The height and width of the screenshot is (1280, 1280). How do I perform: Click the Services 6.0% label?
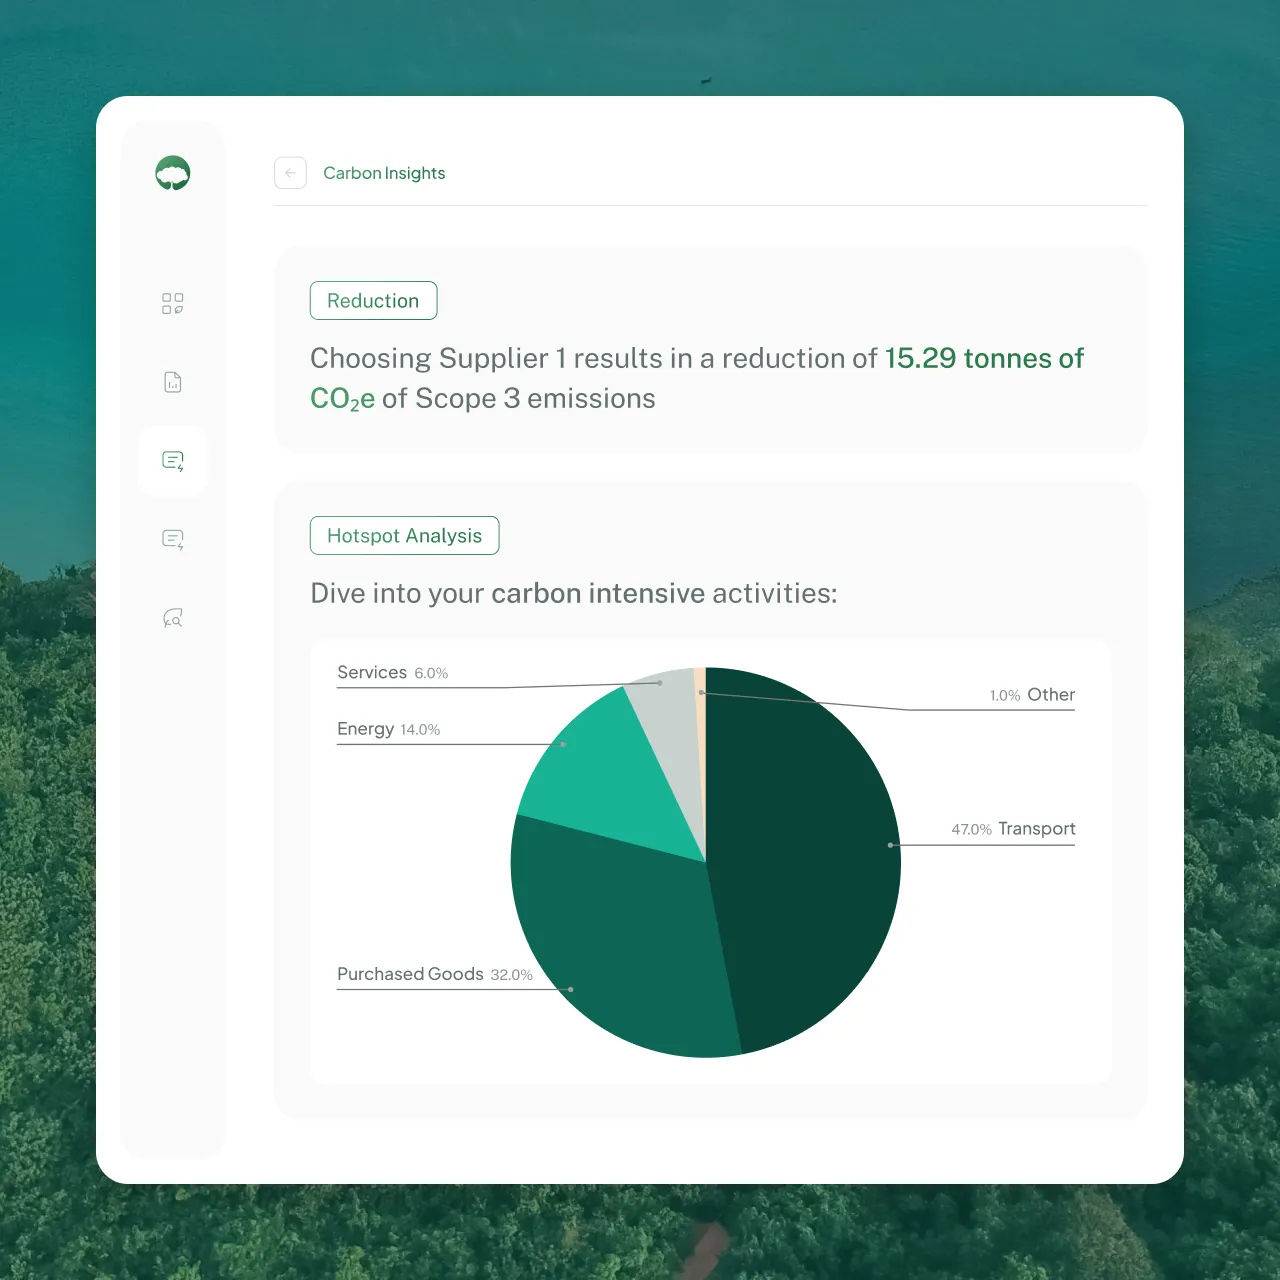pyautogui.click(x=392, y=672)
